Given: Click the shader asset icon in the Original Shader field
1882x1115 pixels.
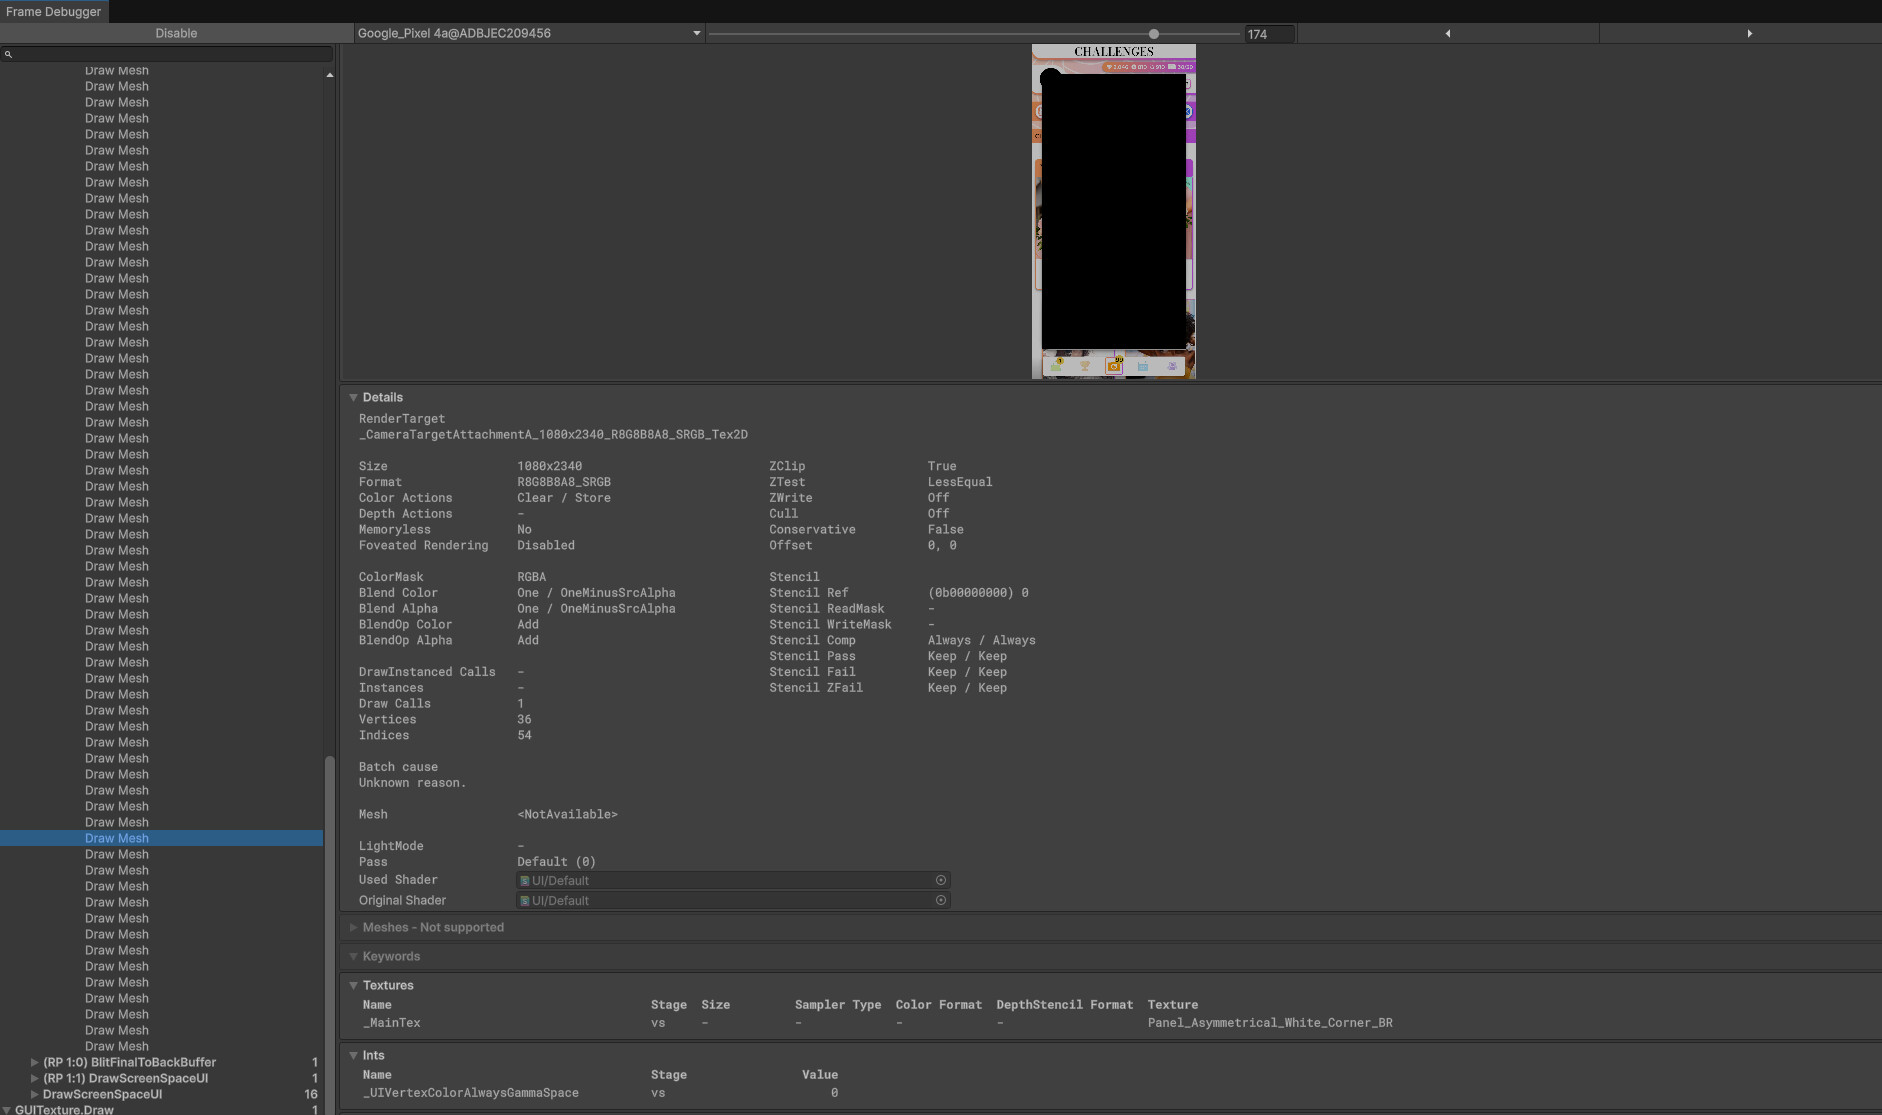Looking at the screenshot, I should pyautogui.click(x=524, y=900).
